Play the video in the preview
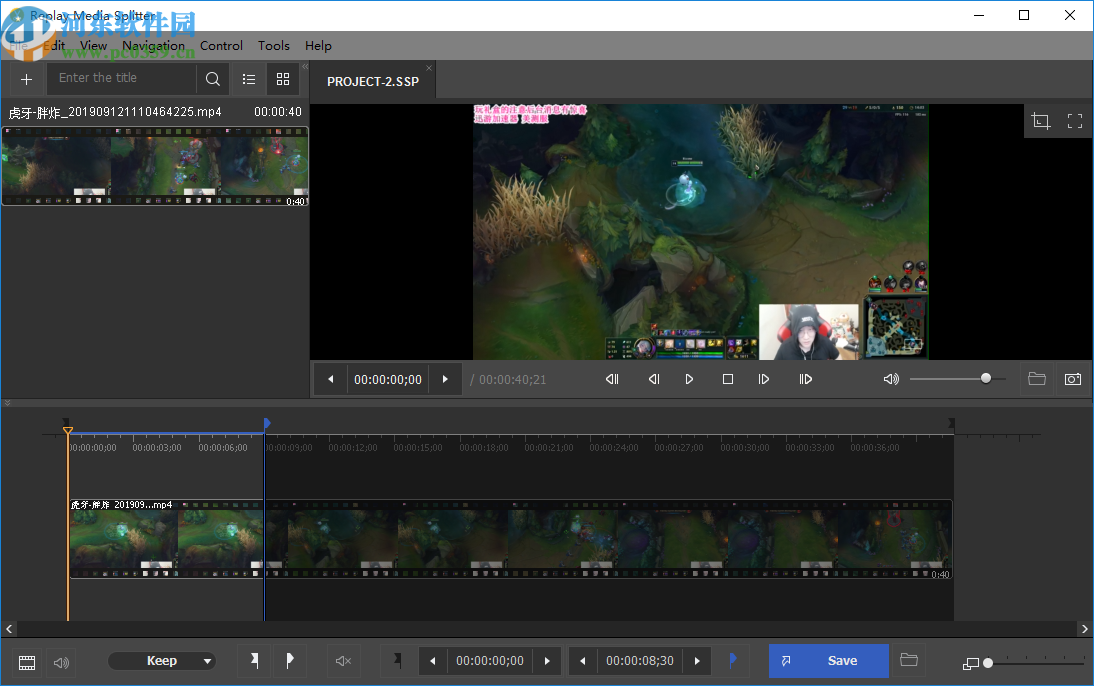 point(689,379)
